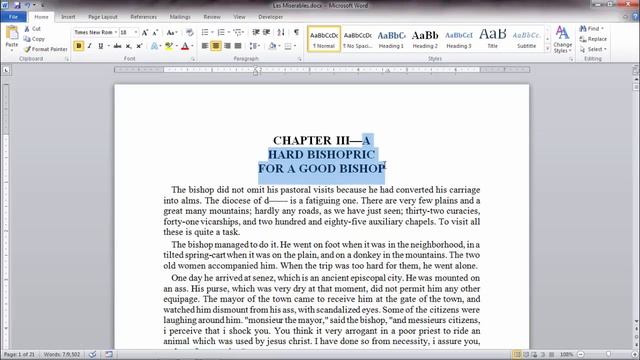
Task: Apply bottom border to paragraph
Action: pyautogui.click(x=288, y=46)
